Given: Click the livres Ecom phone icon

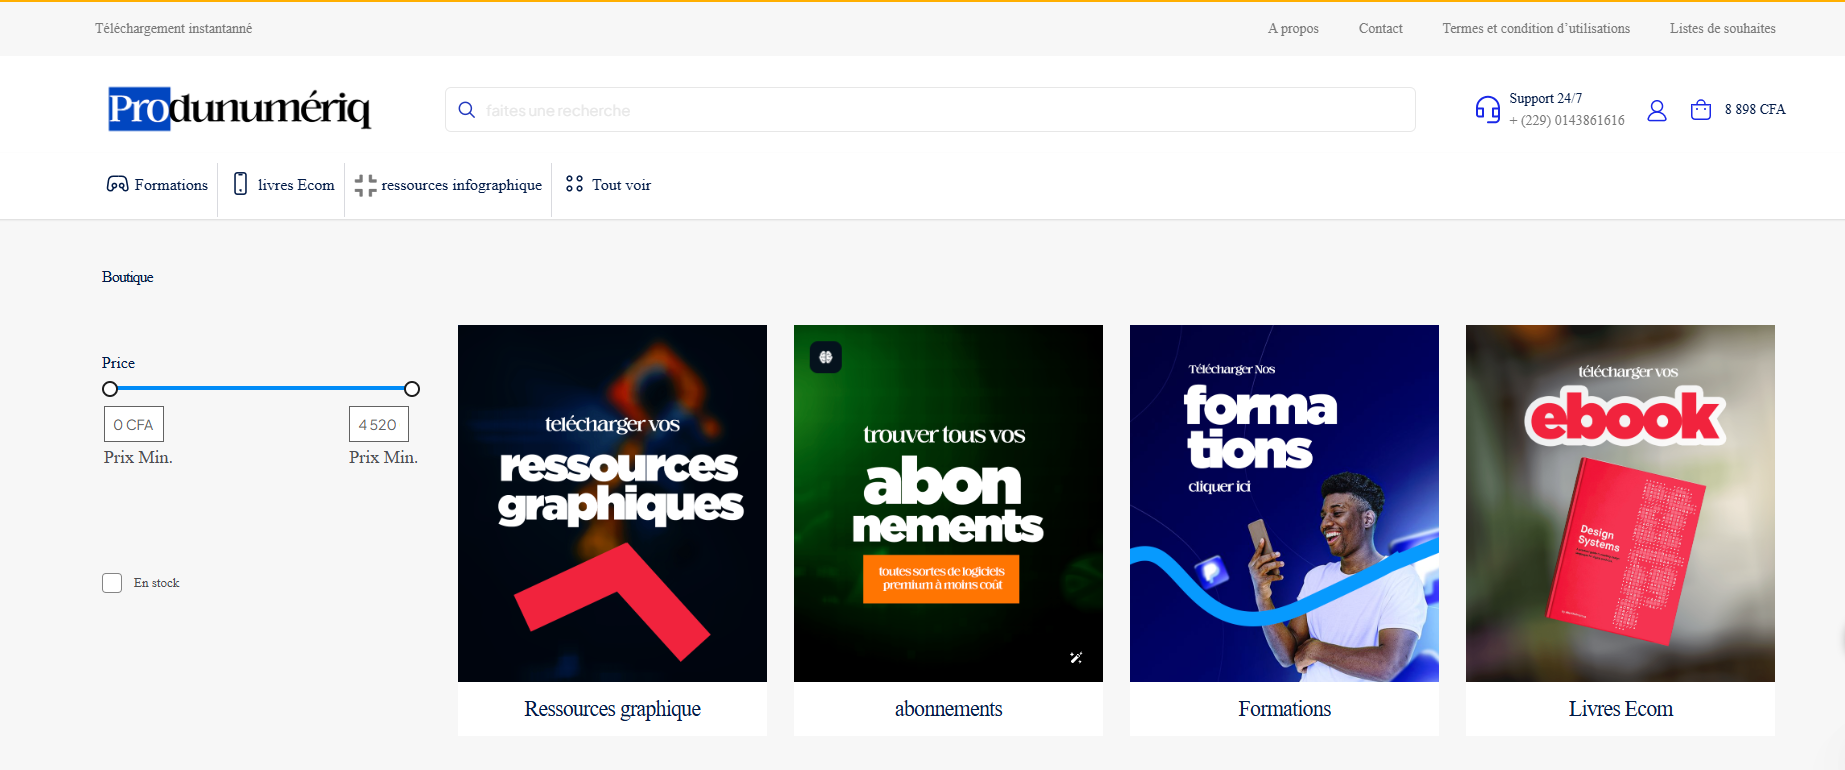Looking at the screenshot, I should tap(240, 184).
